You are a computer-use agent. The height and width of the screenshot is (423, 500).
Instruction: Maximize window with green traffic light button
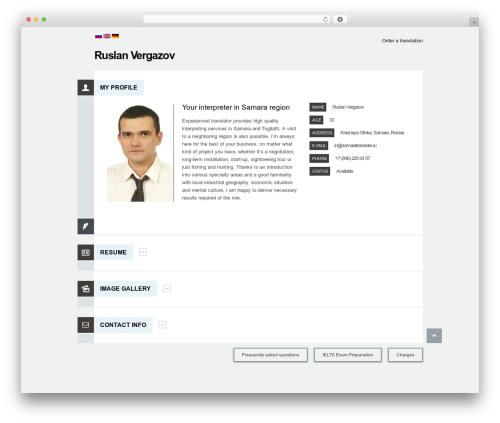44,19
